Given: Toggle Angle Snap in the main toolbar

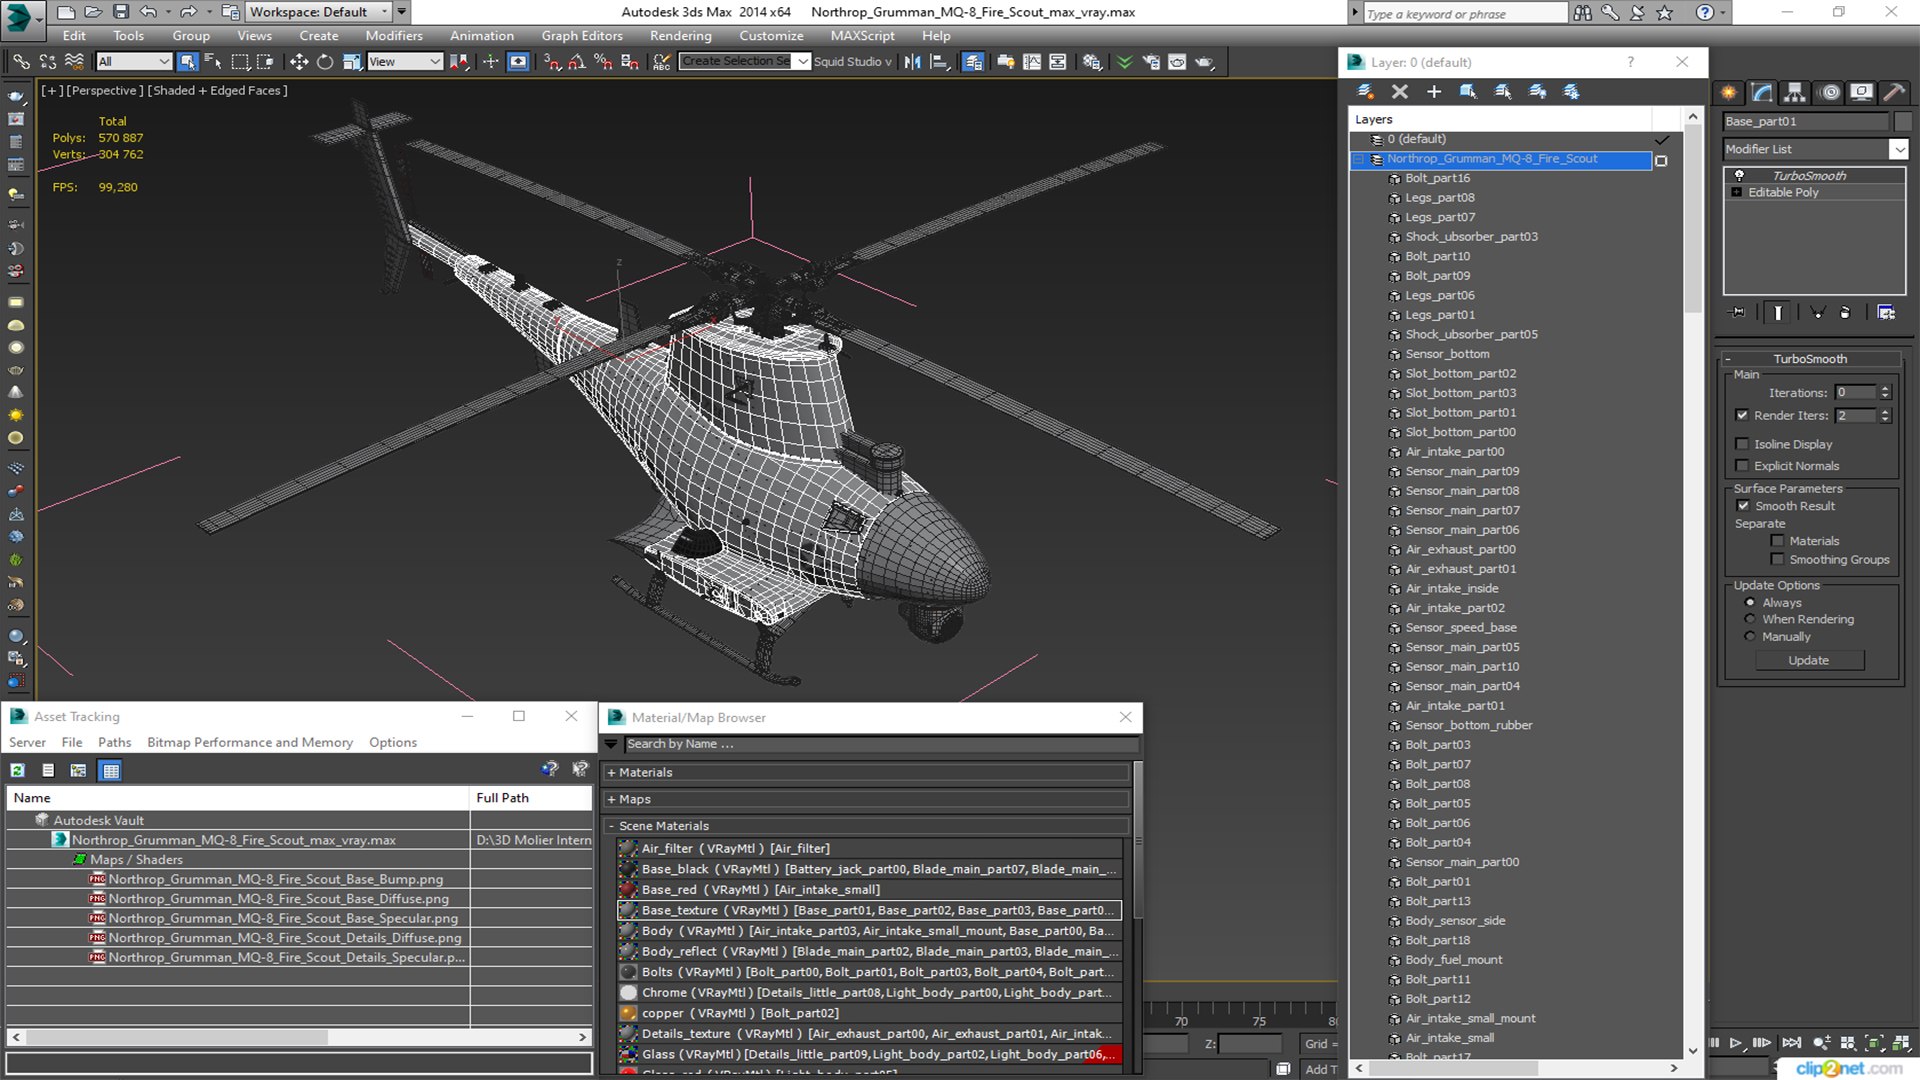Looking at the screenshot, I should [577, 62].
